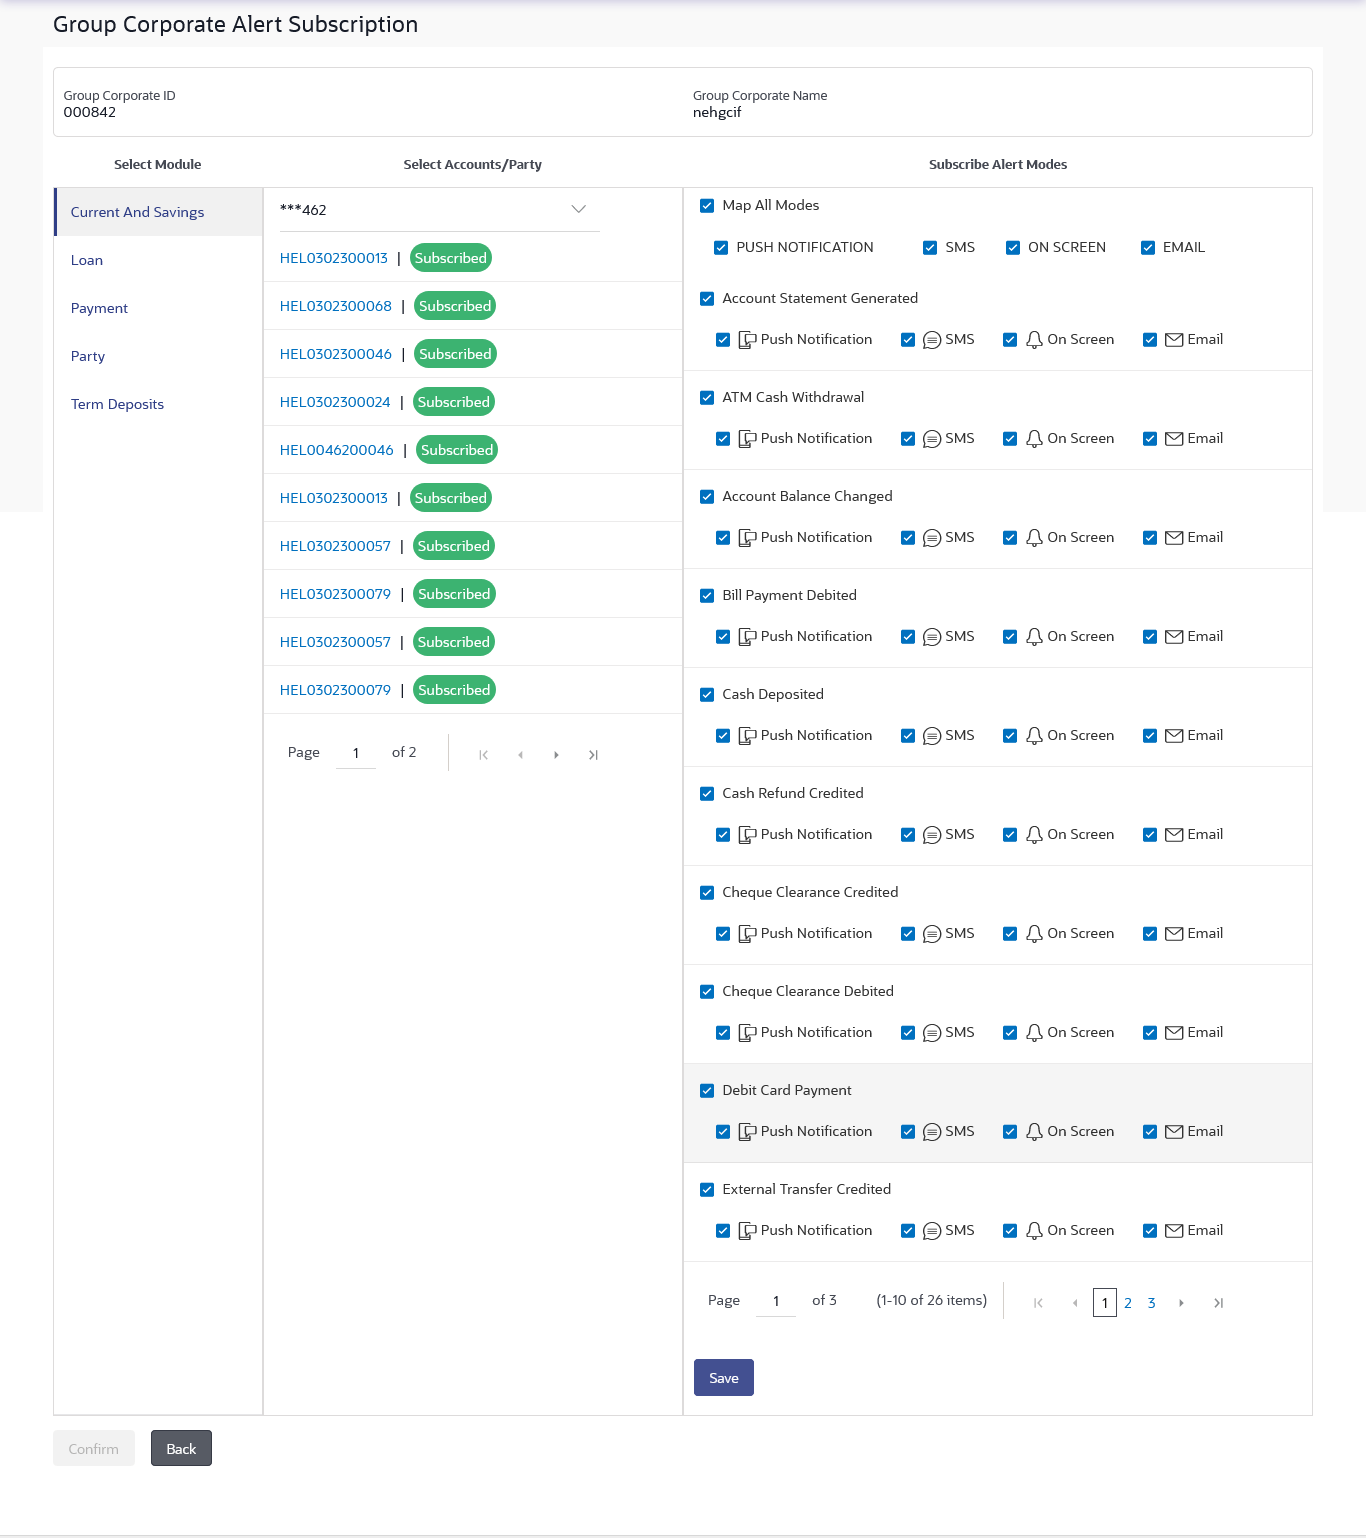This screenshot has width=1366, height=1538.
Task: Click the SMS icon under ATM Cash Withdrawal
Action: coord(932,439)
